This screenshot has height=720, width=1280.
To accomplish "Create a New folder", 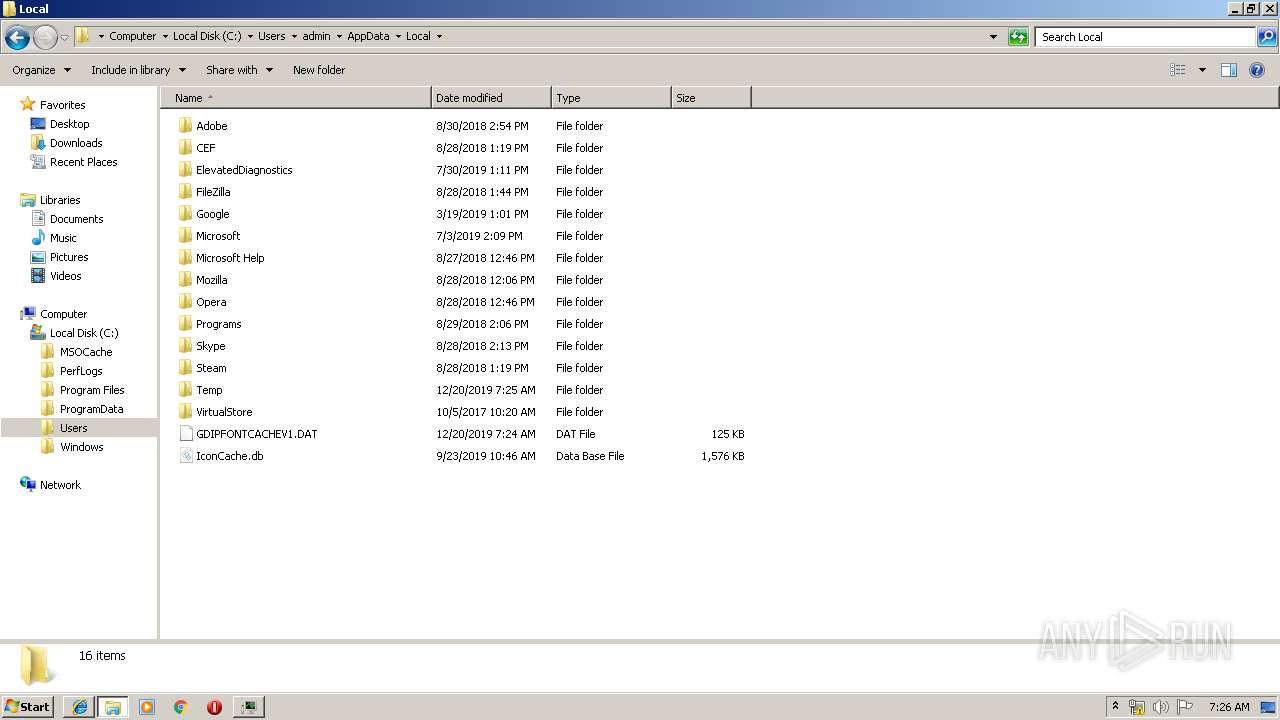I will 319,70.
